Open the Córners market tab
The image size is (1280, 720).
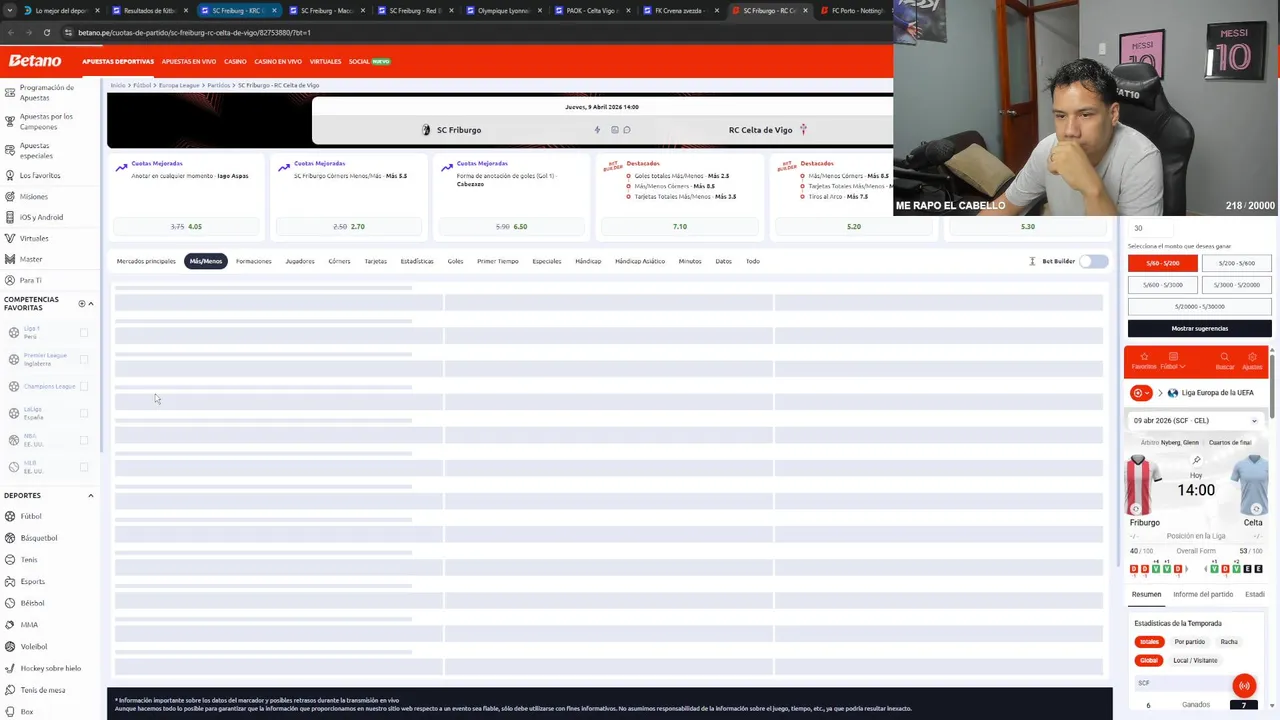[339, 261]
